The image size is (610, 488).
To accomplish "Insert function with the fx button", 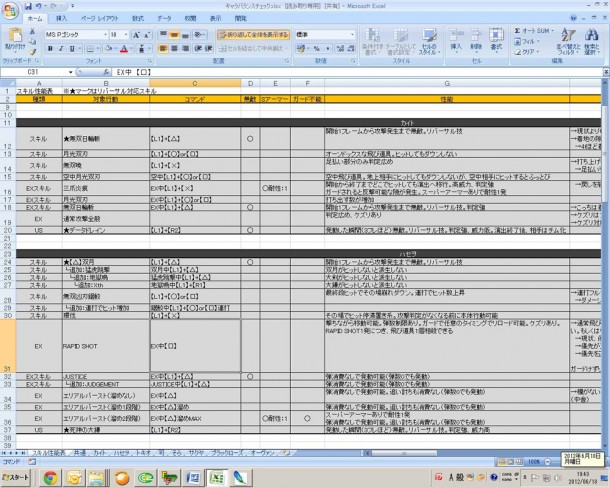I will pos(106,72).
